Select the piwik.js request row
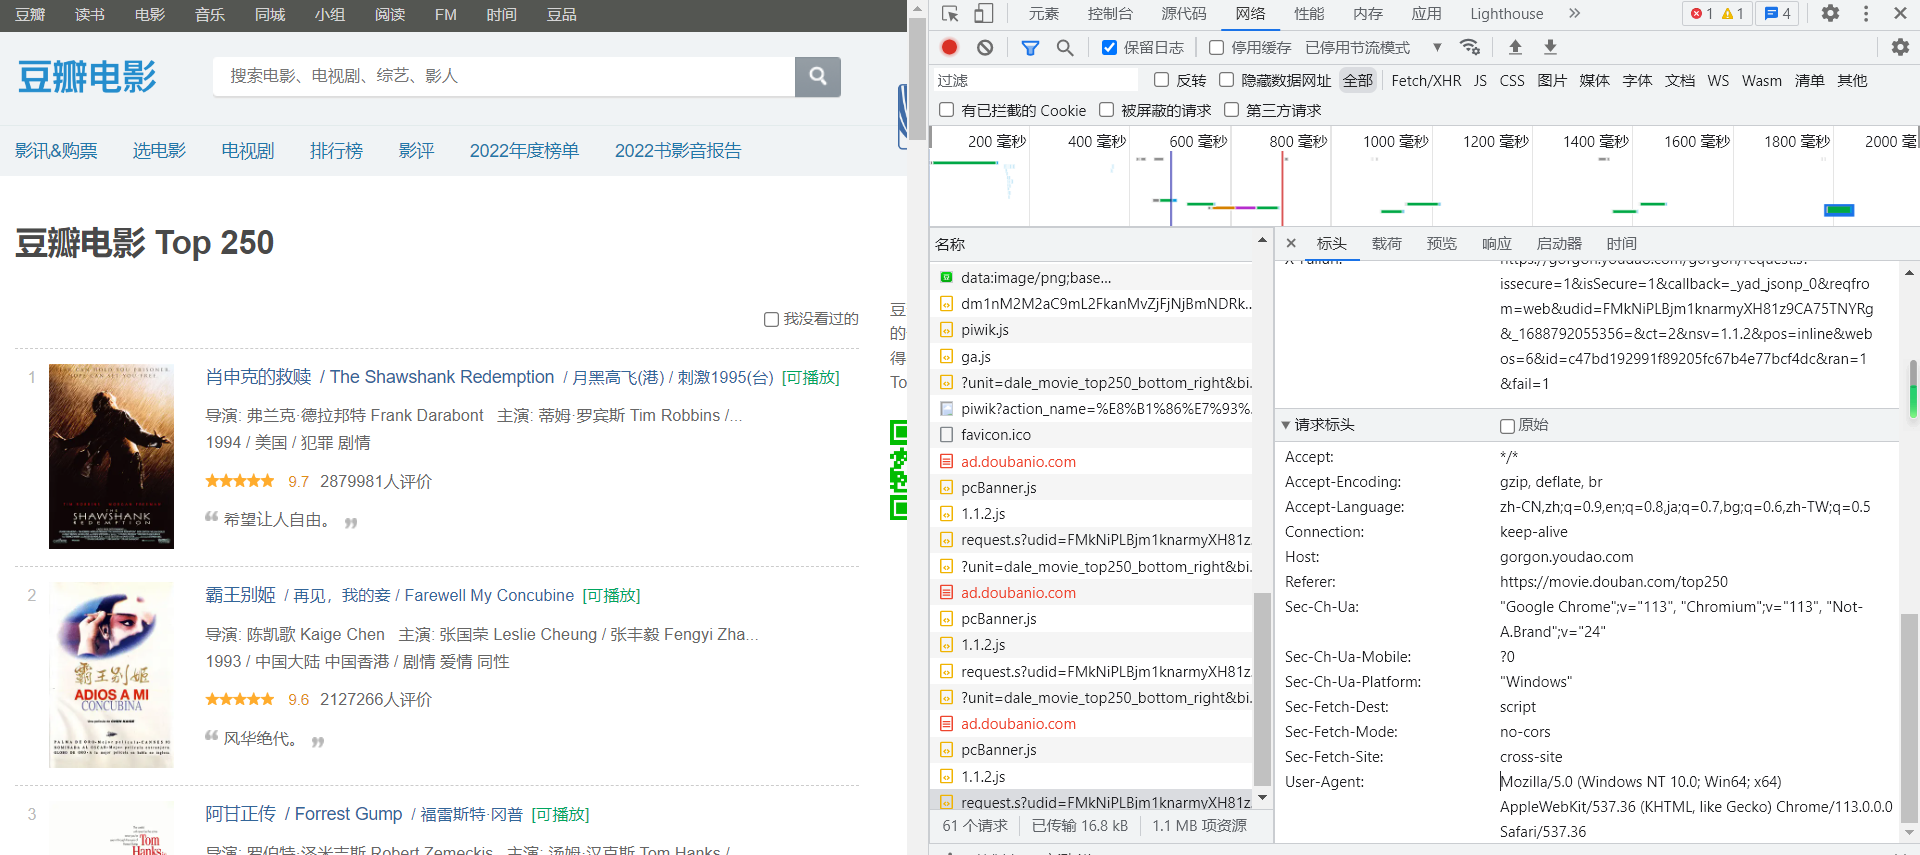This screenshot has height=855, width=1920. pyautogui.click(x=1091, y=330)
